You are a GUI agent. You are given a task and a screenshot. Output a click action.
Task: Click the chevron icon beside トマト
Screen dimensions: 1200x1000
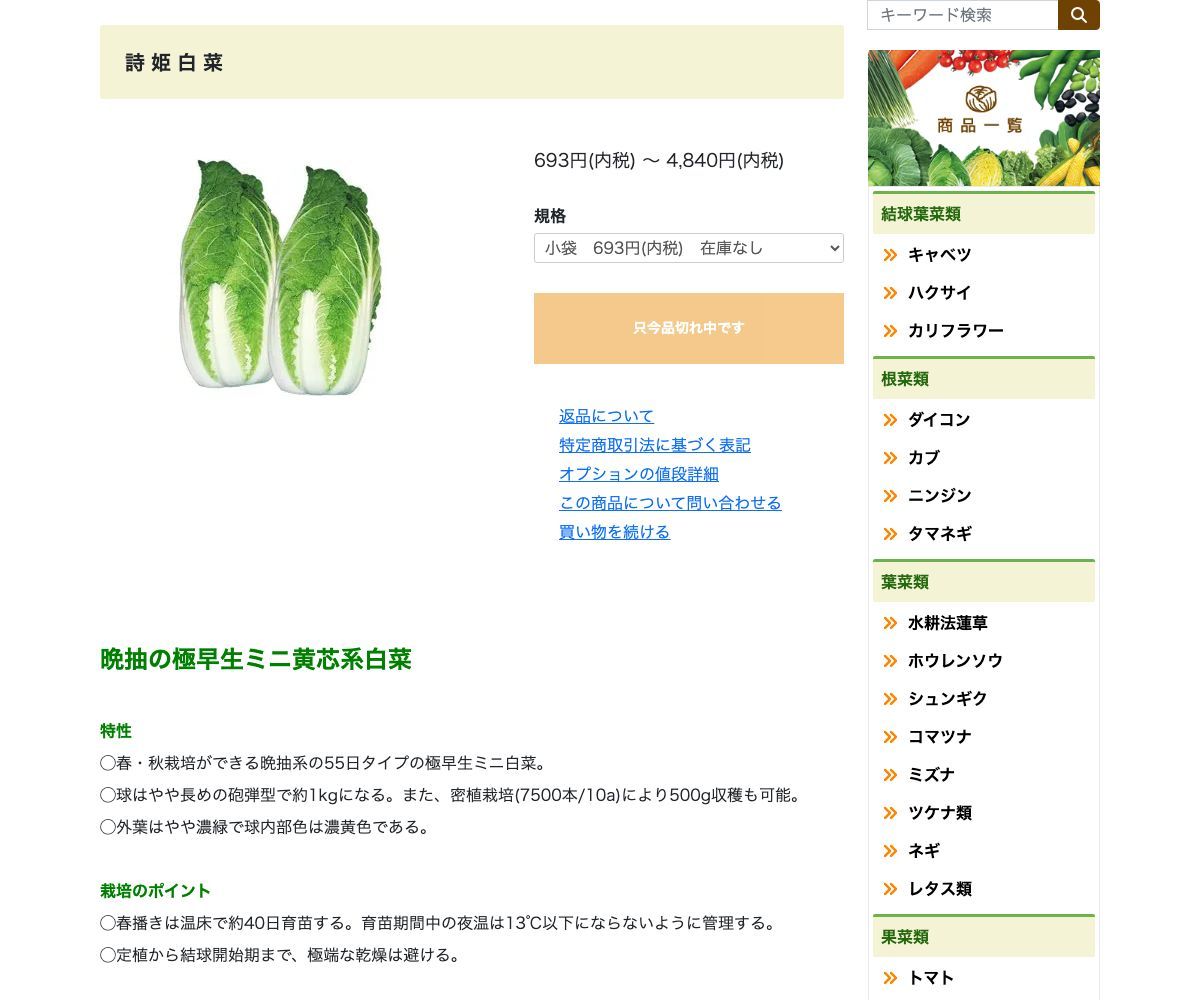pos(889,978)
